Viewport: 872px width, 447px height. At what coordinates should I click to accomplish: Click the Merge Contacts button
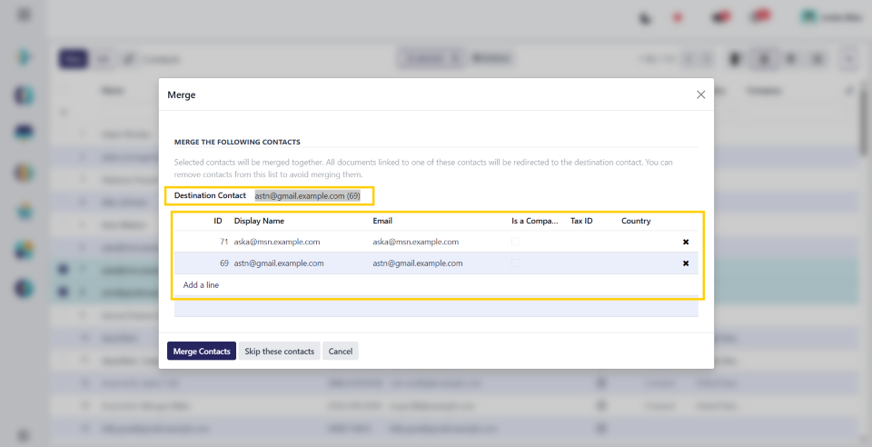click(x=201, y=351)
